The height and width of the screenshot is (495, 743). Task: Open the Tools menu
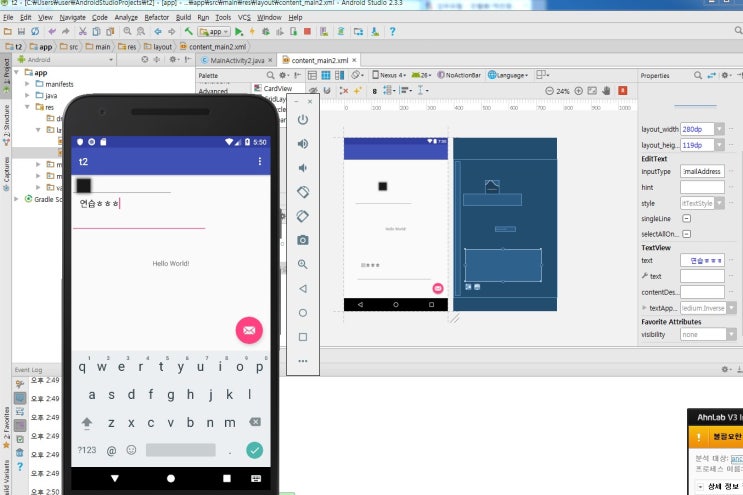tap(223, 18)
